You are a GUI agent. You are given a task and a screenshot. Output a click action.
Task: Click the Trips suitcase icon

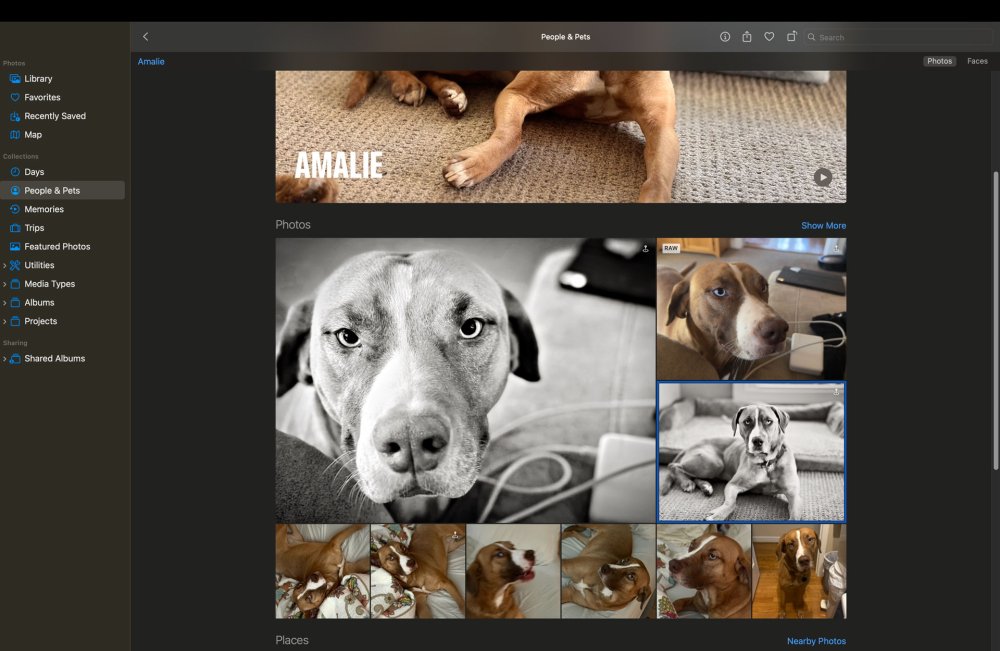tap(15, 228)
